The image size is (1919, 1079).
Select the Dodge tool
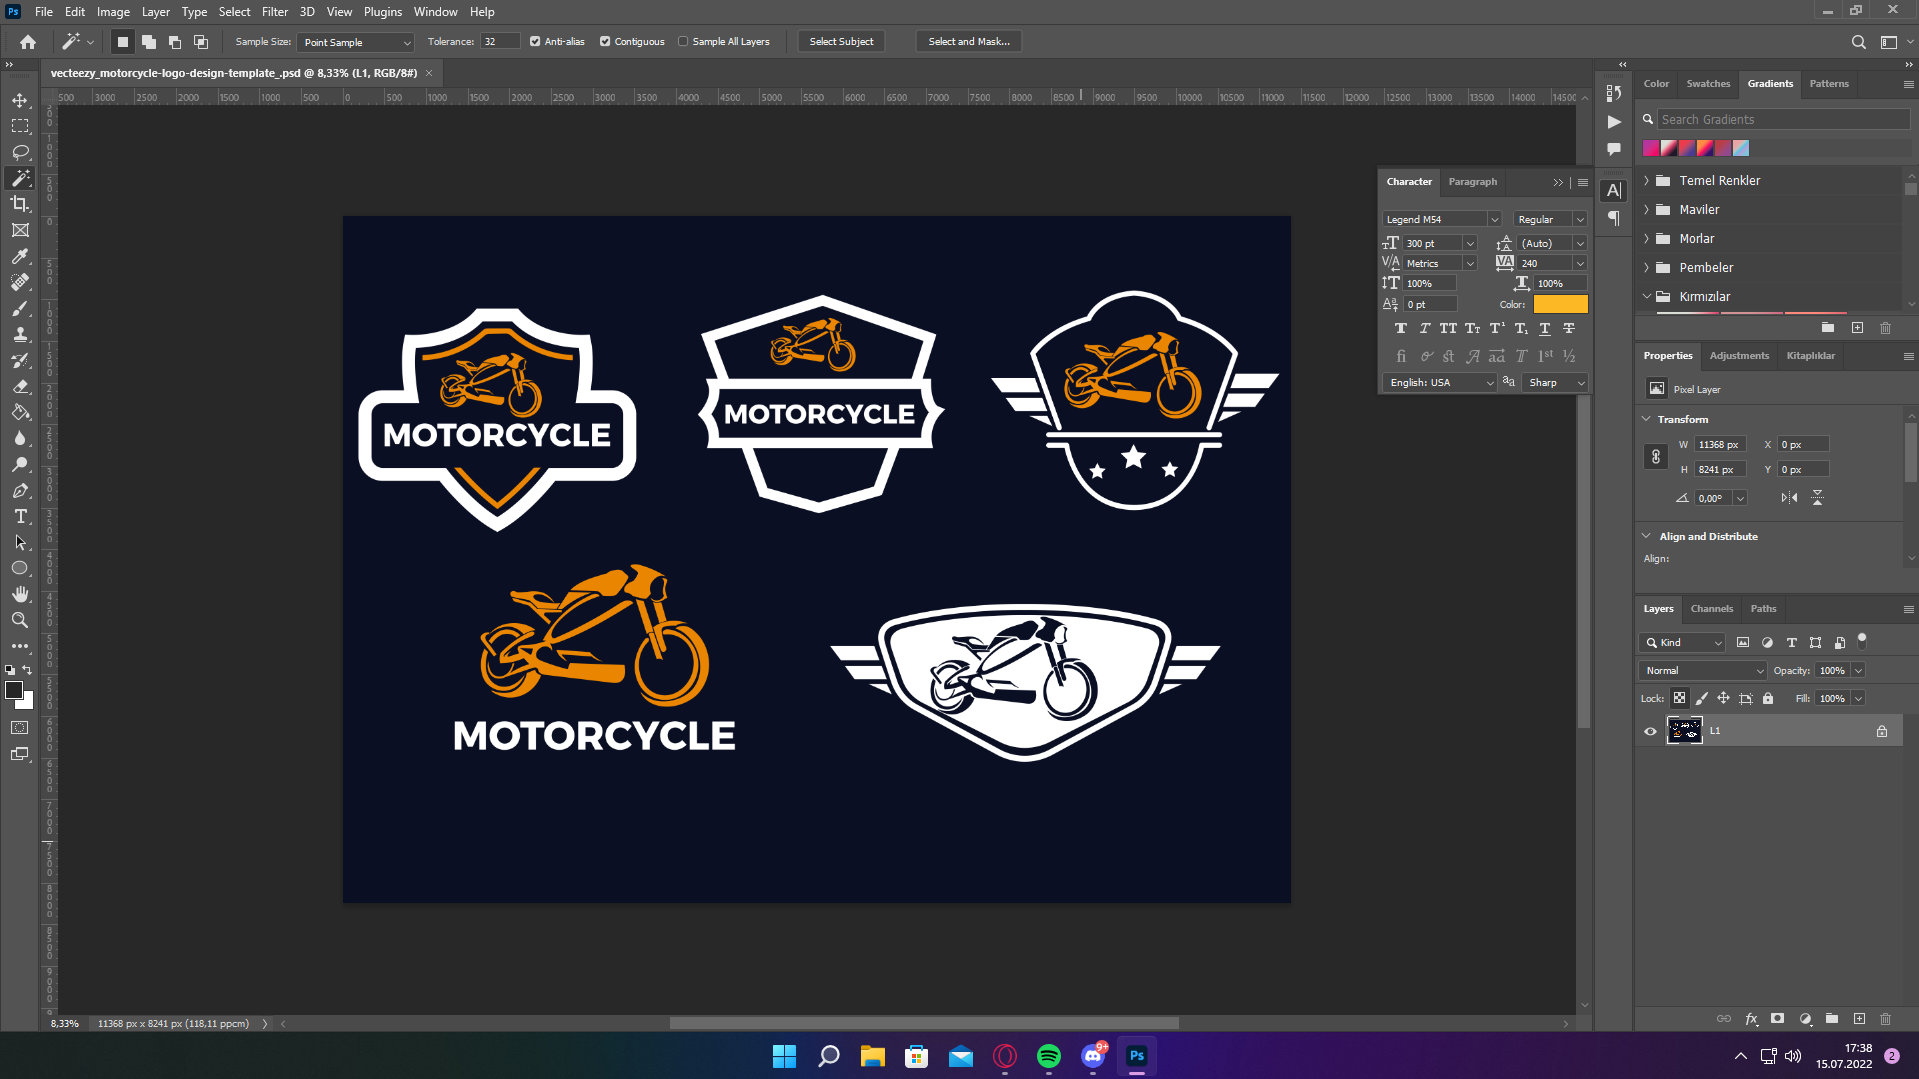(20, 464)
